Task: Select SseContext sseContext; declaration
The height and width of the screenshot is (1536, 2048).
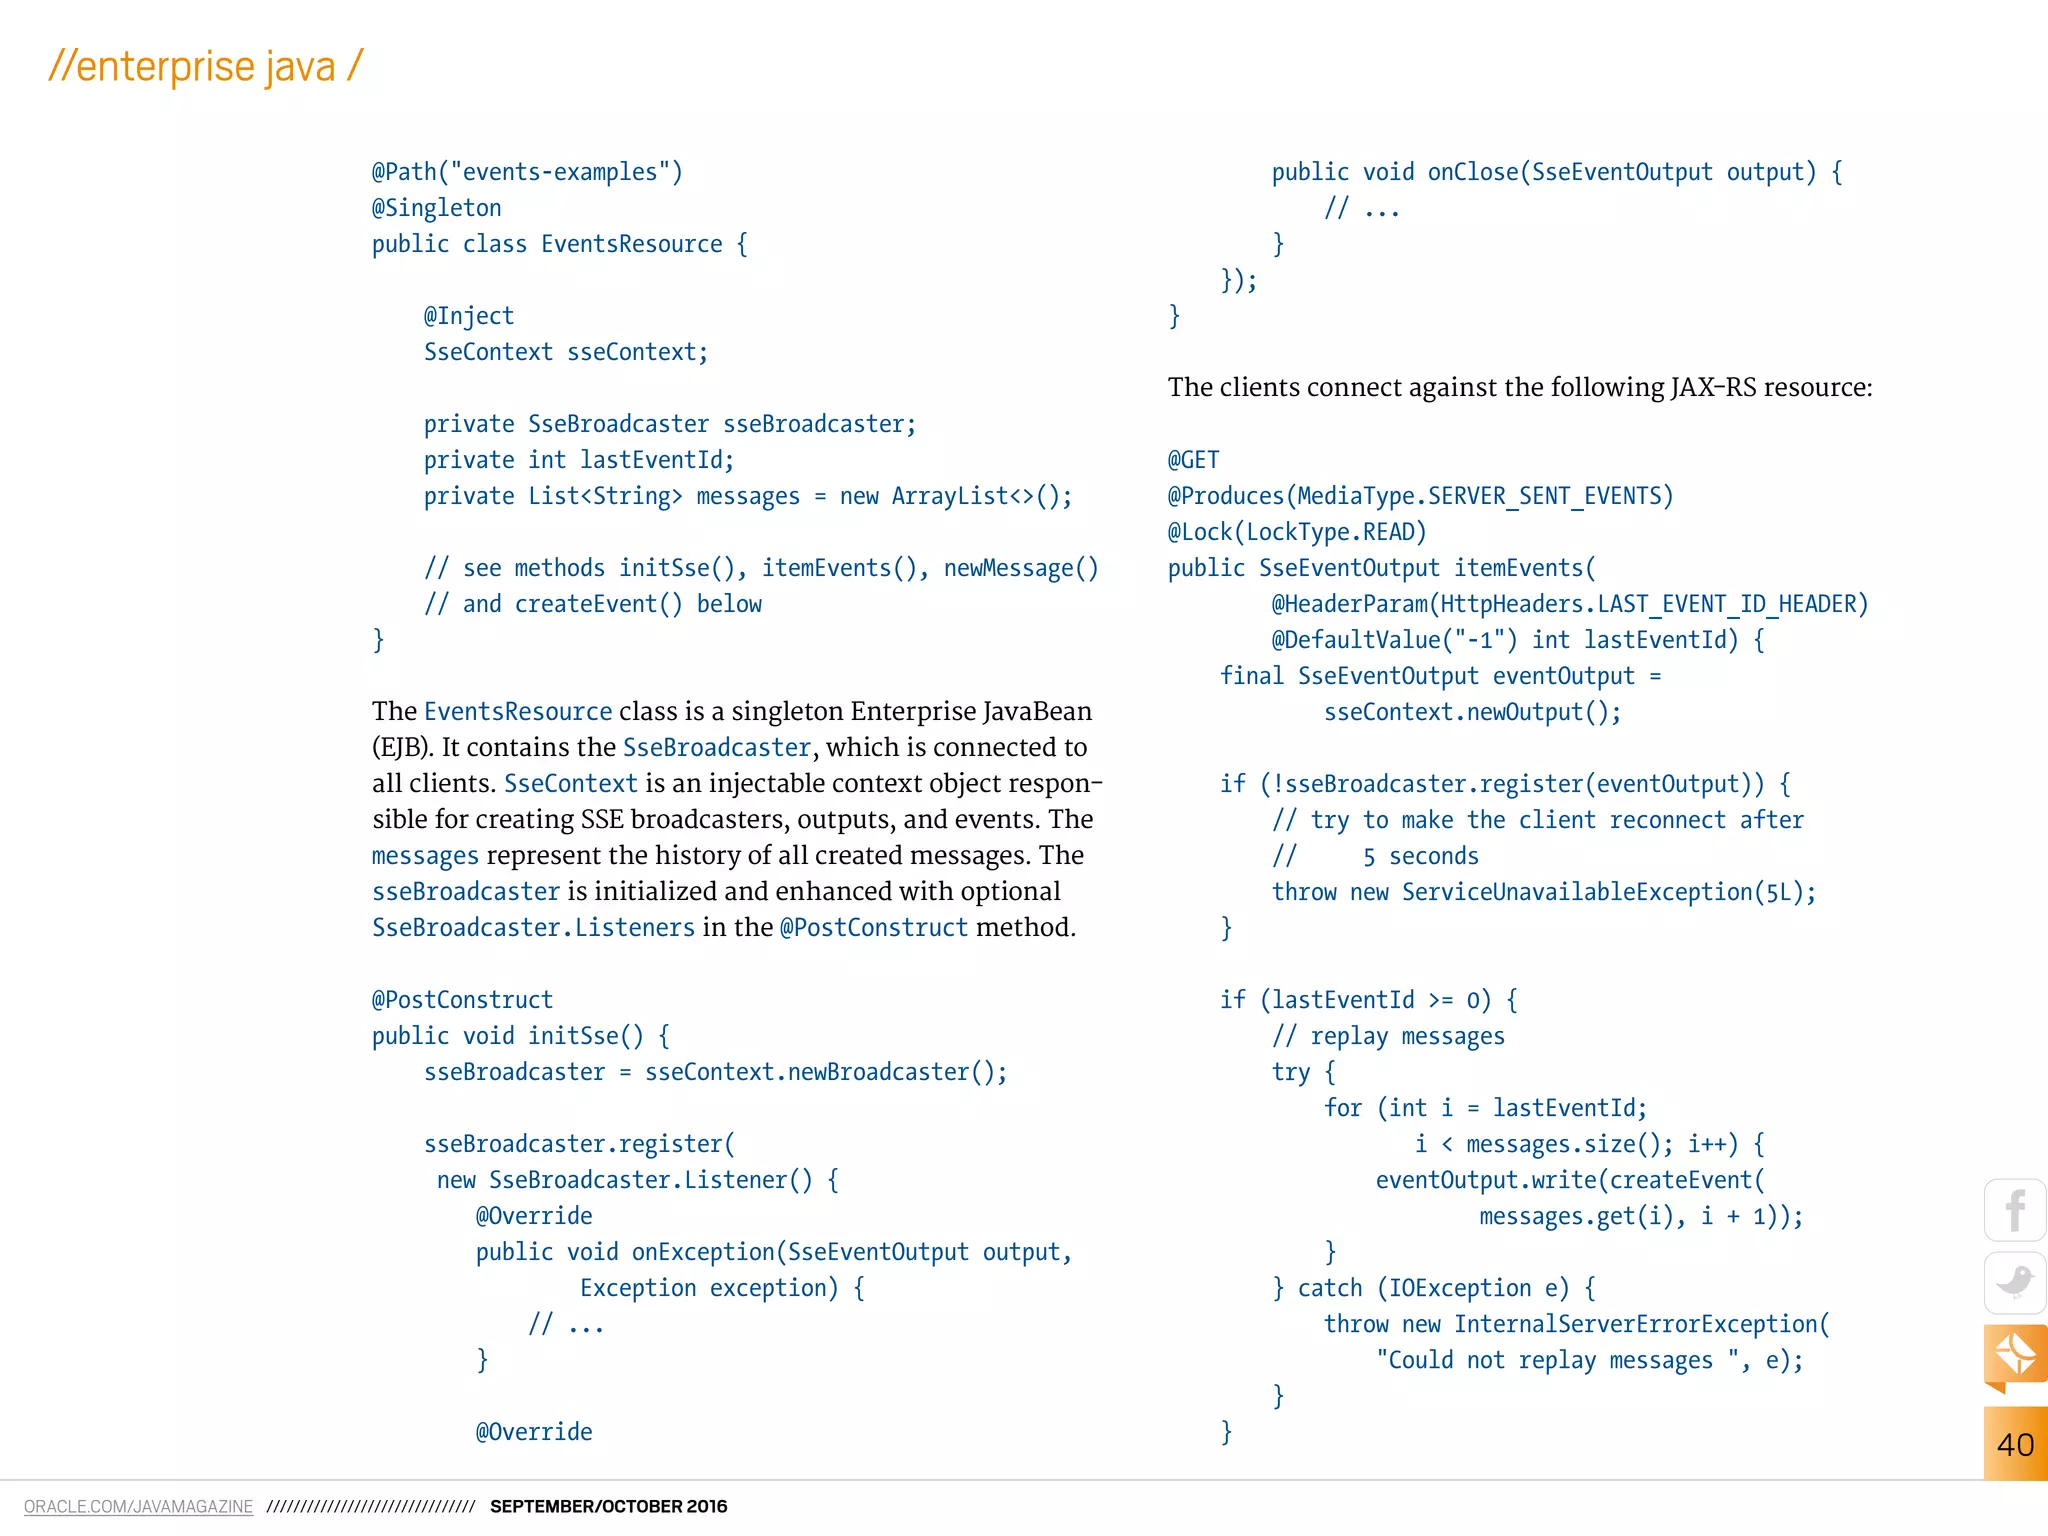Action: click(x=565, y=352)
